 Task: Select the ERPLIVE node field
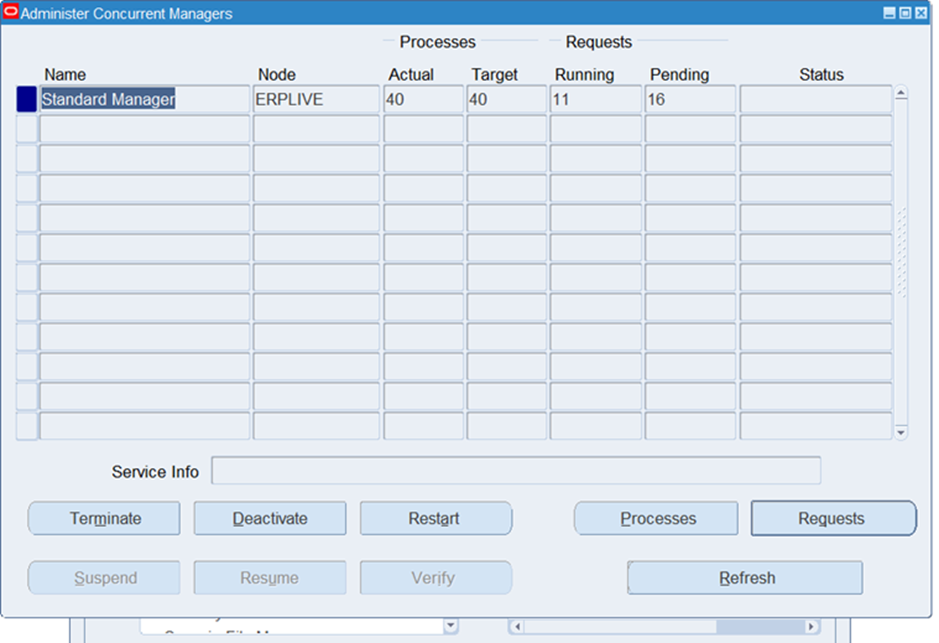tap(315, 100)
